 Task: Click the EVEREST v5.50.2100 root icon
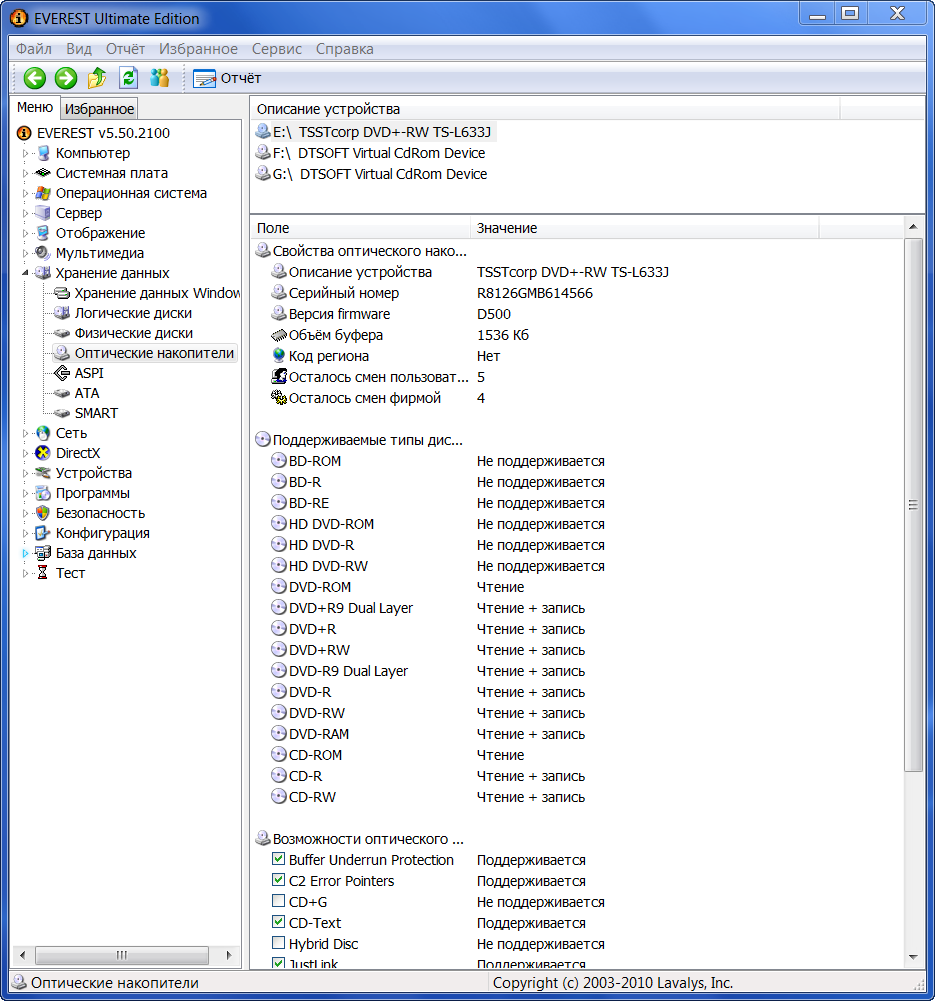(x=24, y=133)
